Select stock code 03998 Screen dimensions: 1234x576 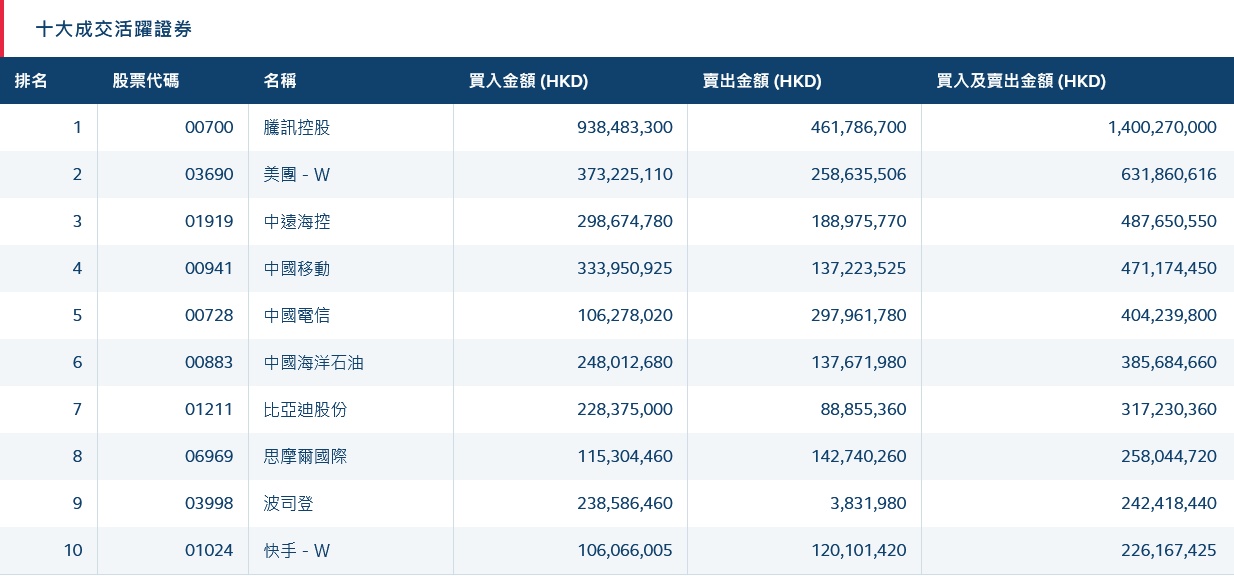[x=209, y=503]
